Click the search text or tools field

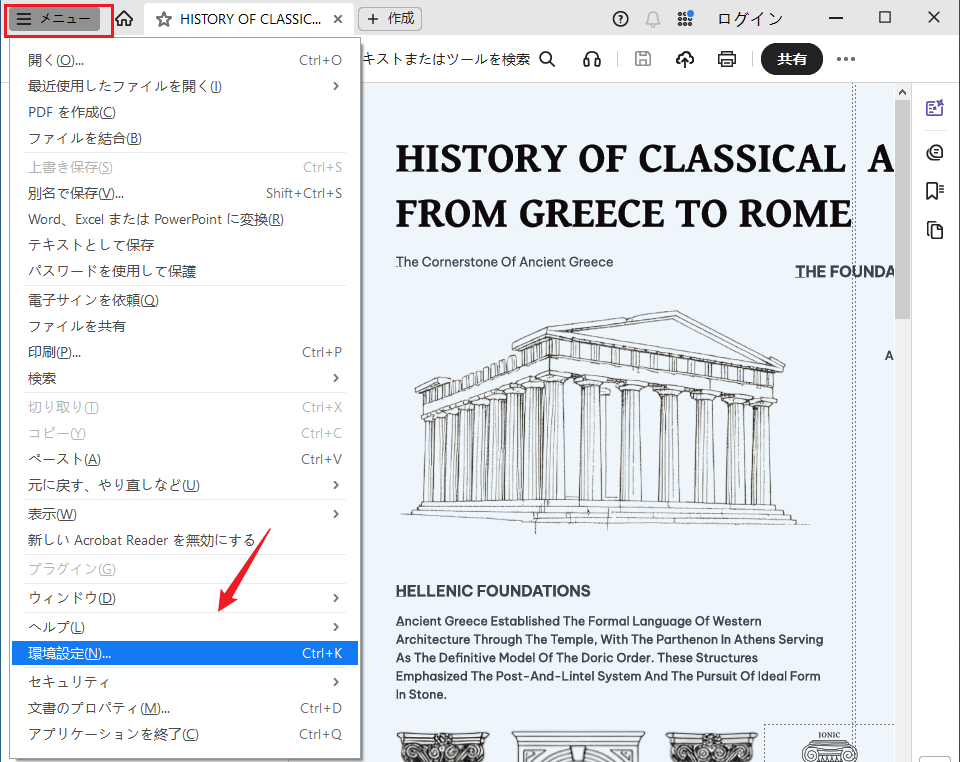point(447,59)
